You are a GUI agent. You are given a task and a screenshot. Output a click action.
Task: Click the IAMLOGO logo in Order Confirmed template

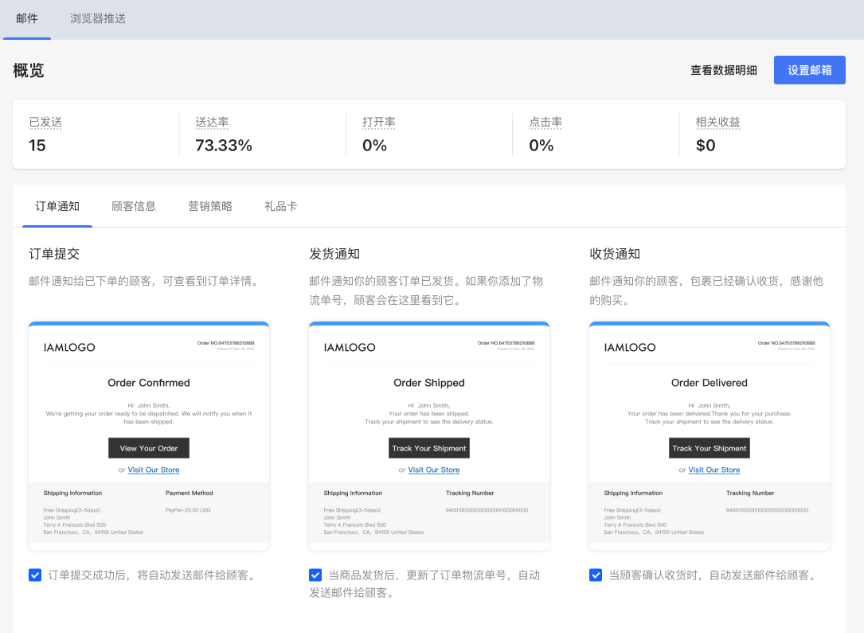[70, 347]
